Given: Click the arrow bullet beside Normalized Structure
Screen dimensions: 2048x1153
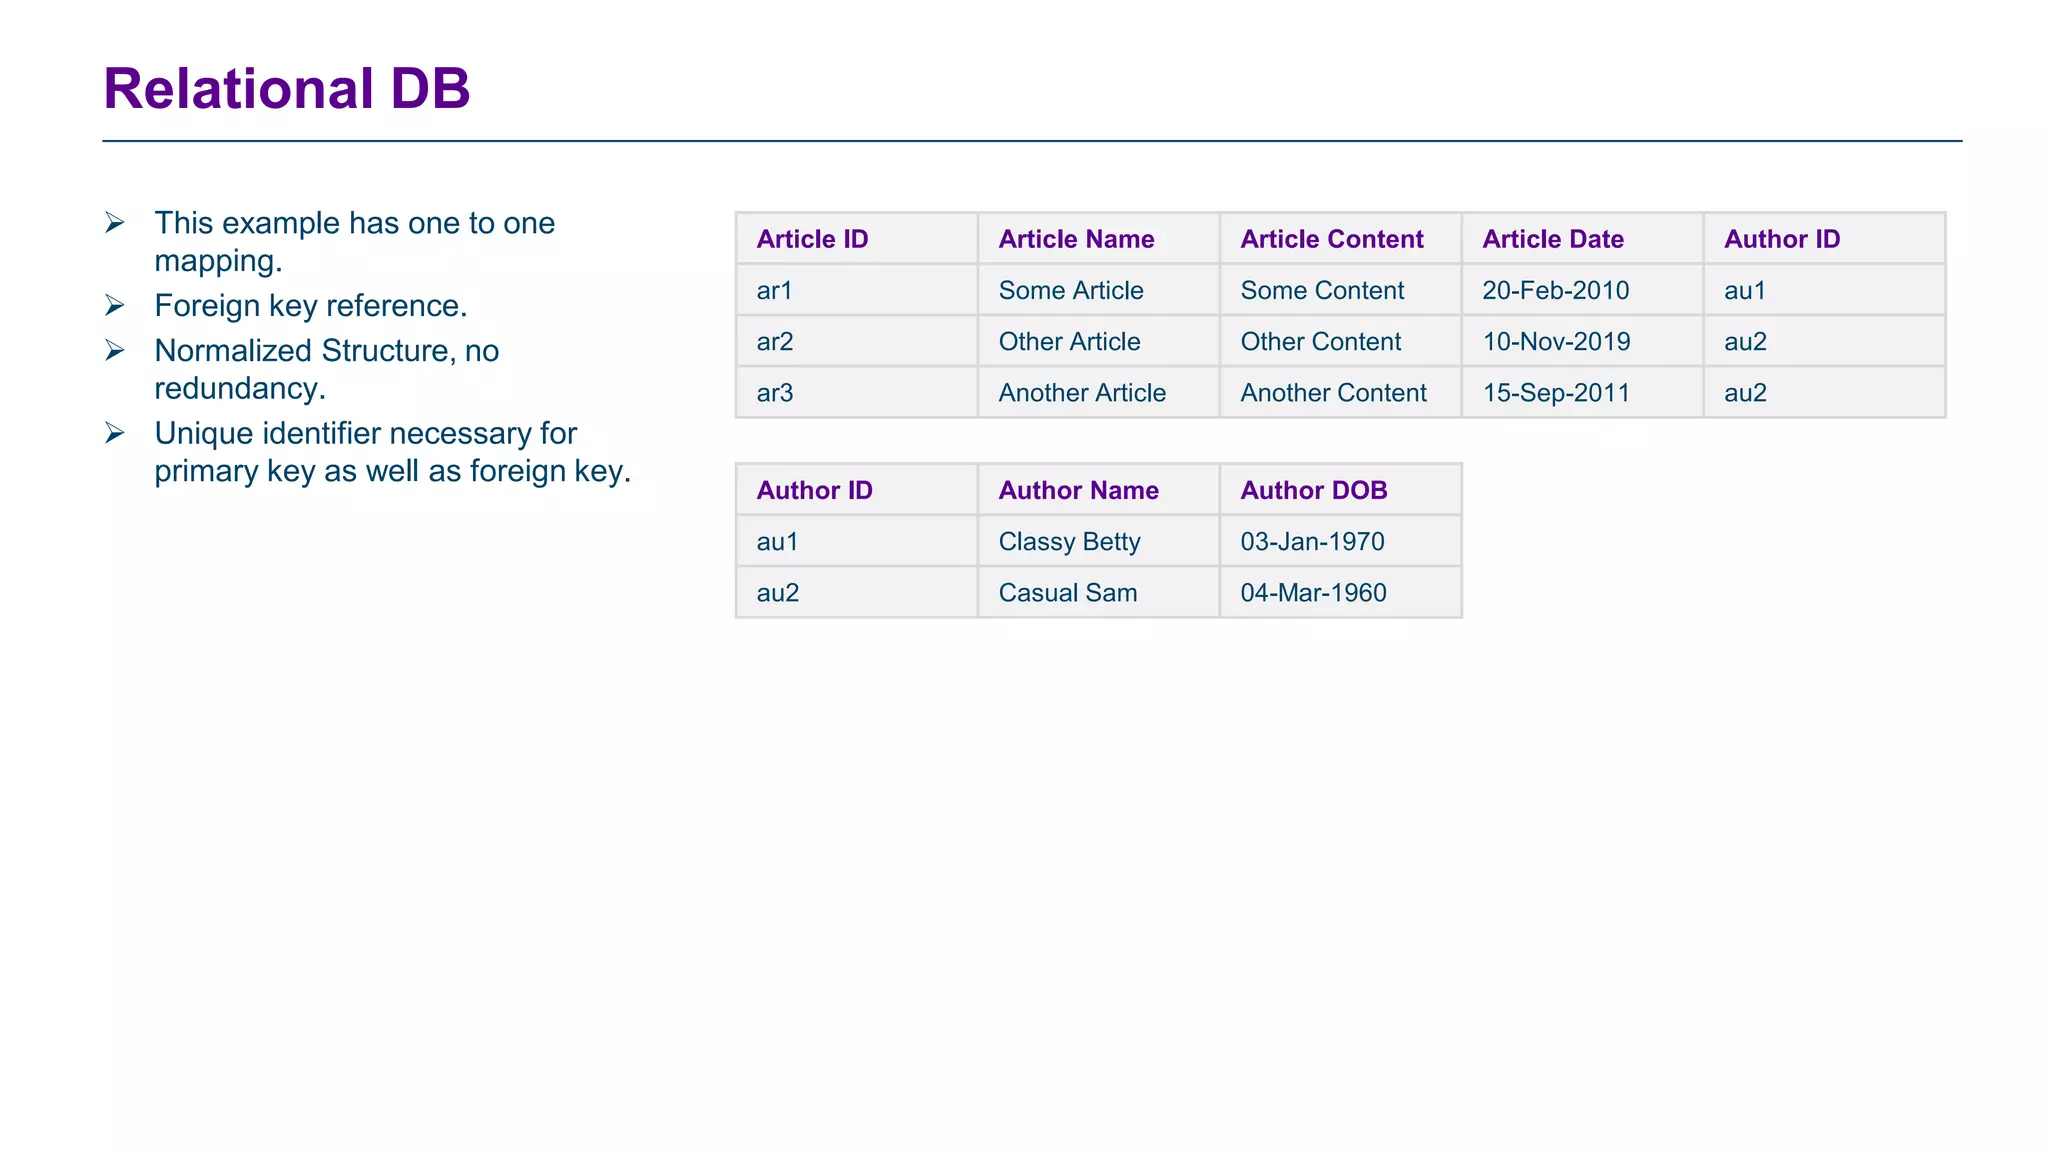Looking at the screenshot, I should pos(115,350).
